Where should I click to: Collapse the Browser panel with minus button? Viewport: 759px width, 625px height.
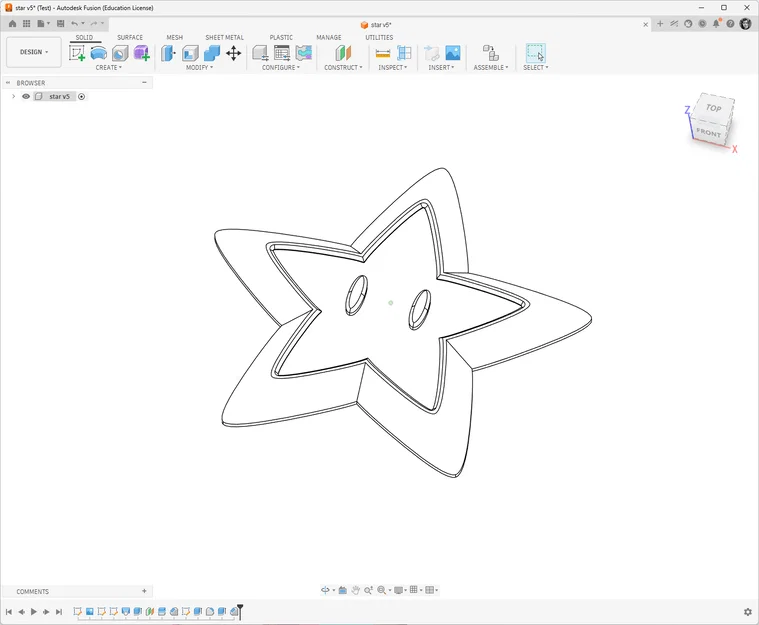[144, 82]
